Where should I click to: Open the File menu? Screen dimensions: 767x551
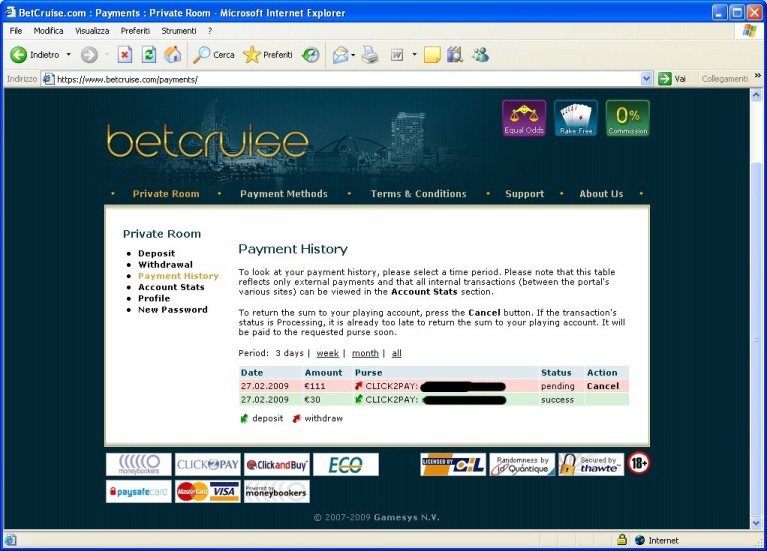(x=16, y=31)
